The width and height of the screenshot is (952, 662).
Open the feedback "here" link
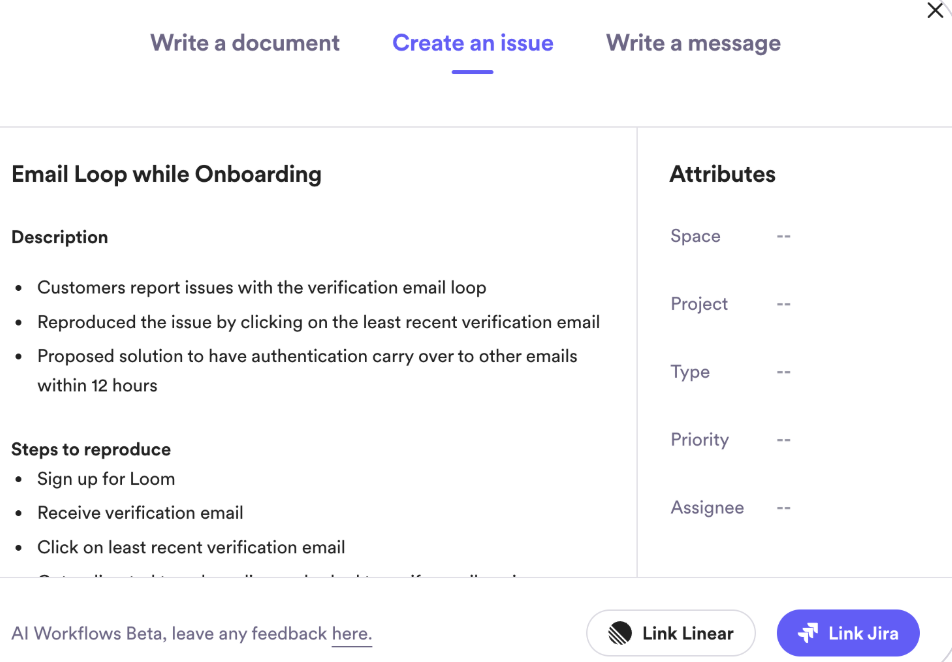tap(351, 634)
